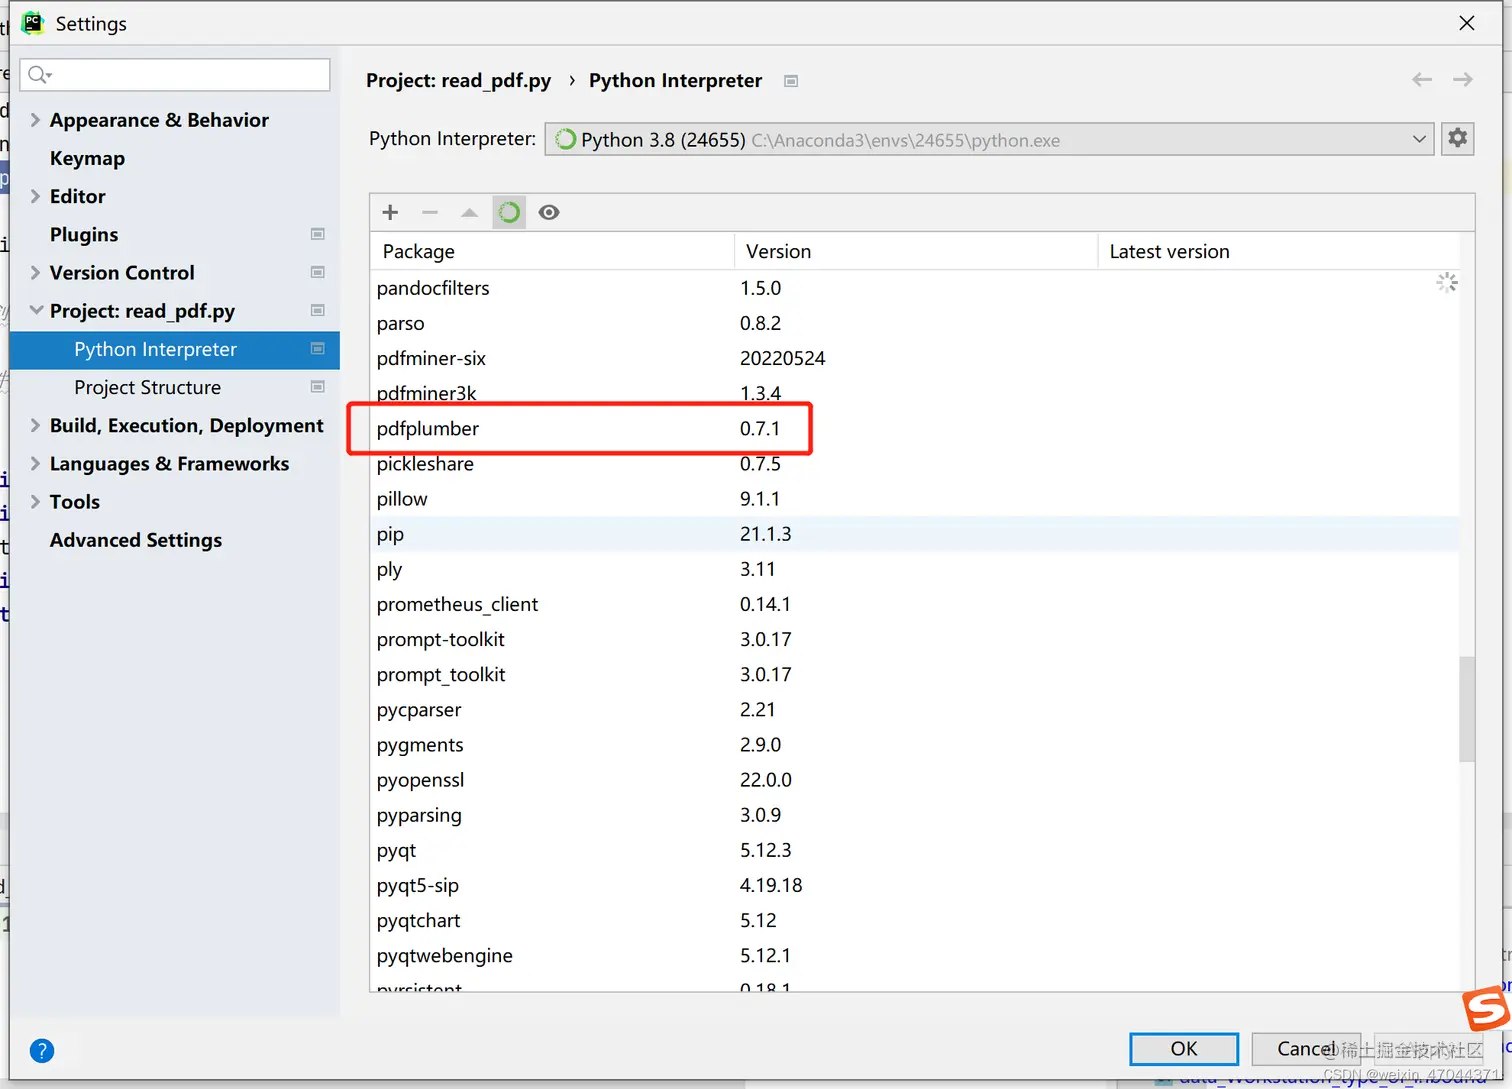This screenshot has width=1512, height=1089.
Task: Click the help question mark icon
Action: pos(42,1050)
